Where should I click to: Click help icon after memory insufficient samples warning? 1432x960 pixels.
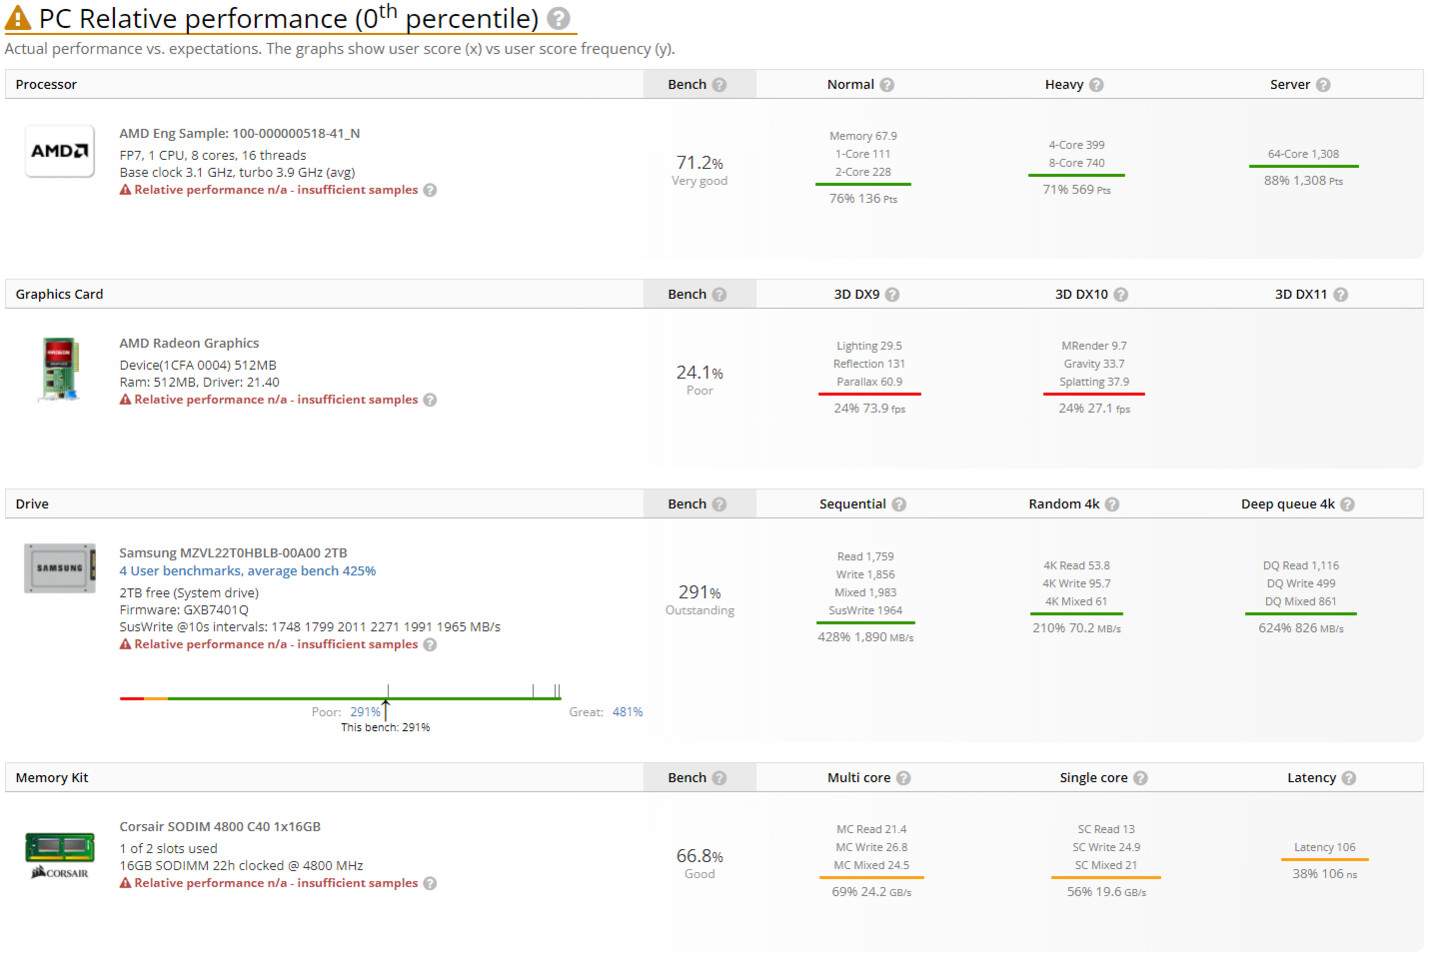click(x=430, y=883)
